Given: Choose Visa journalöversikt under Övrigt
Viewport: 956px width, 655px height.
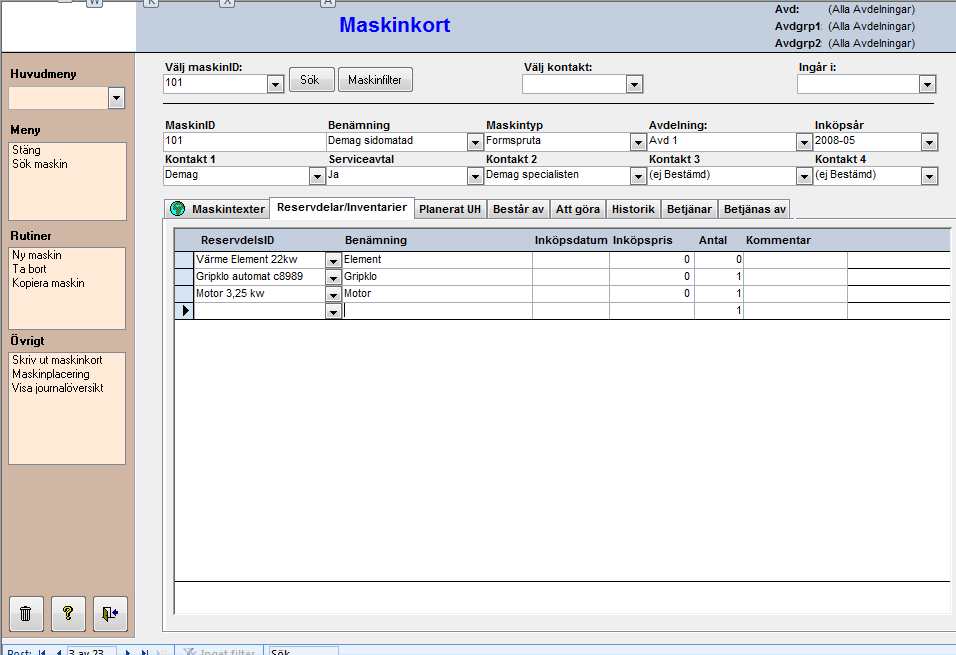Looking at the screenshot, I should [x=58, y=388].
